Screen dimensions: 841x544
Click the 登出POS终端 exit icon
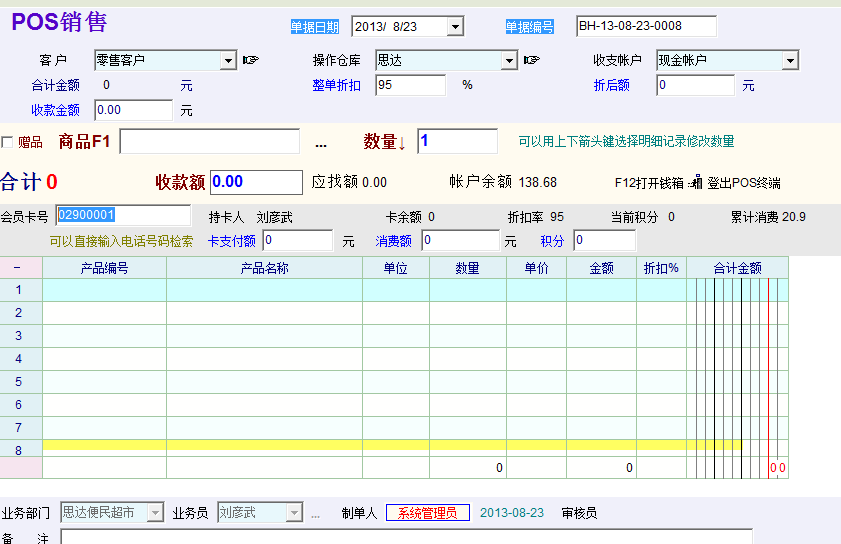tap(697, 182)
